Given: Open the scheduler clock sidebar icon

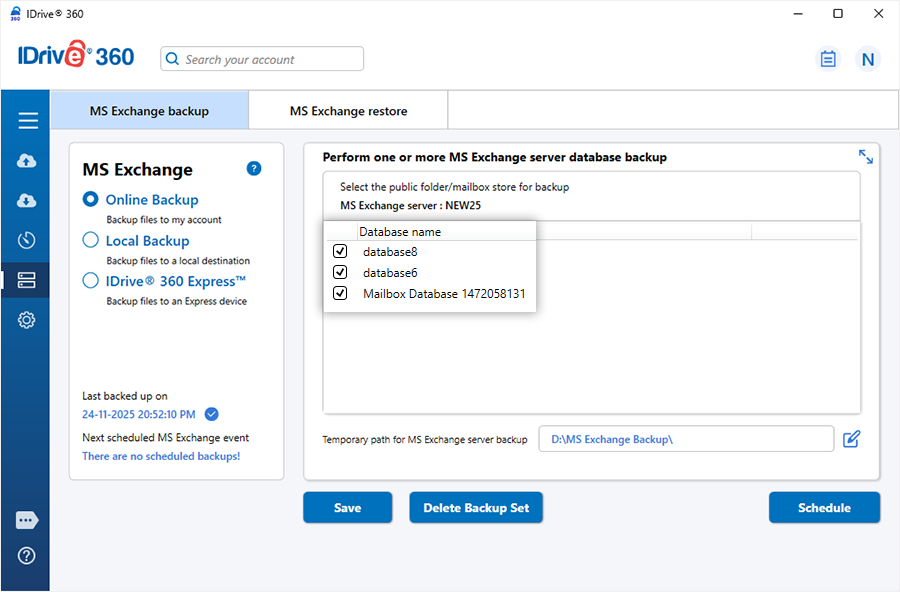Looking at the screenshot, I should click(27, 240).
